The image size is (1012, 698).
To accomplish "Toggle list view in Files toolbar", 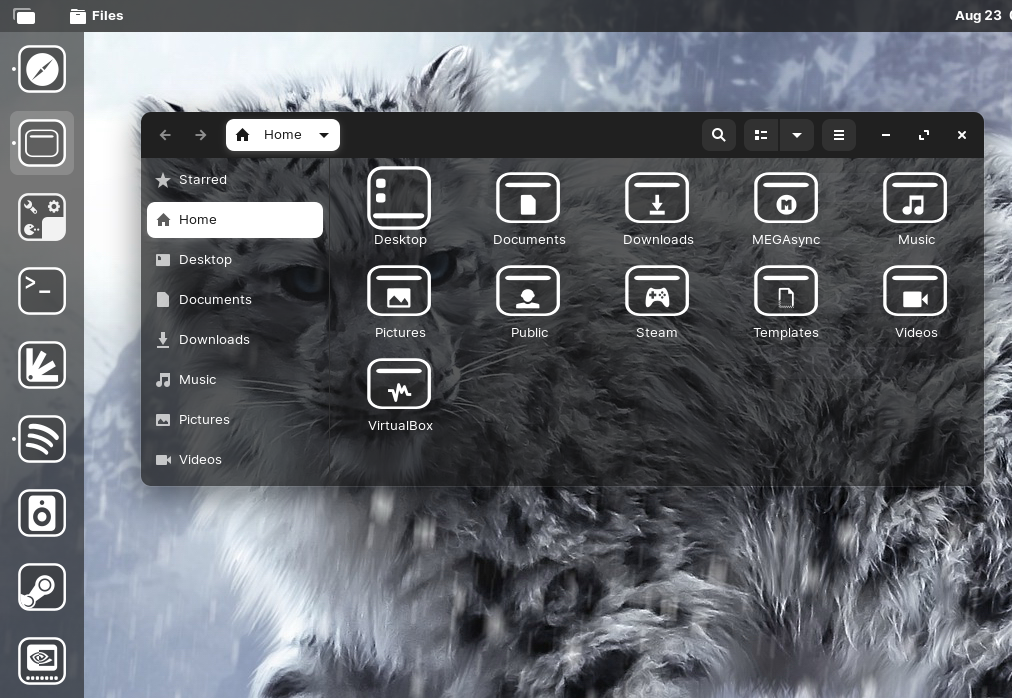I will point(761,135).
